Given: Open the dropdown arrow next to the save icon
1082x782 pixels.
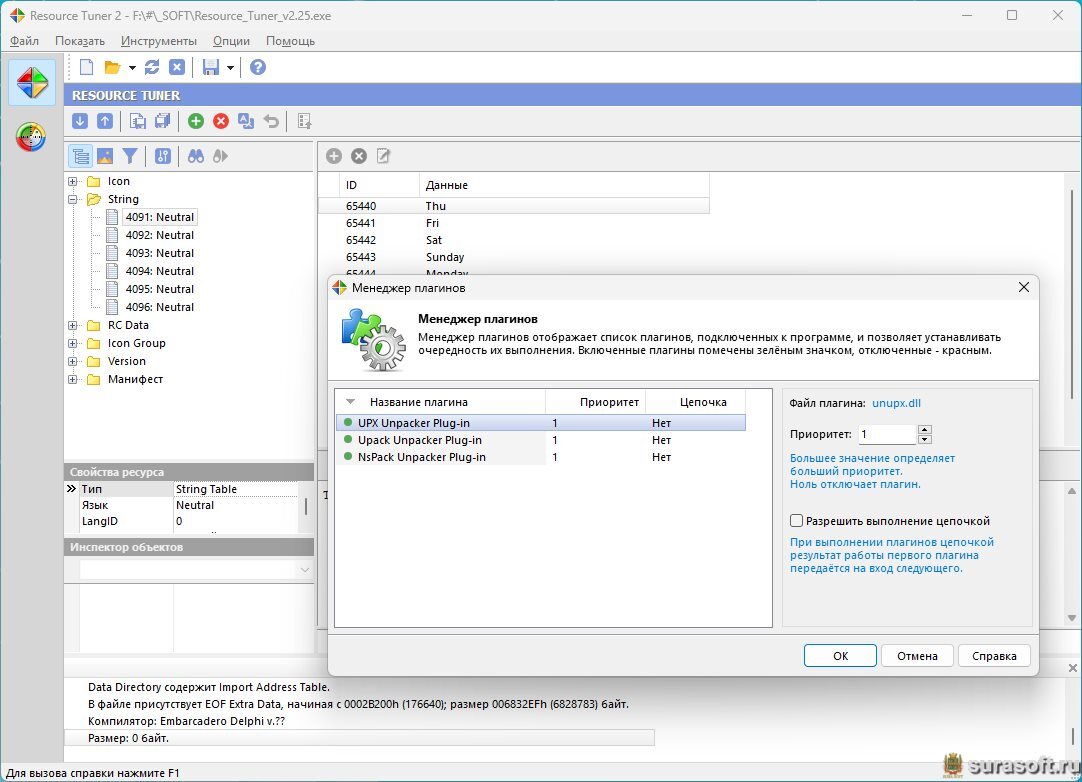Looking at the screenshot, I should coord(230,68).
